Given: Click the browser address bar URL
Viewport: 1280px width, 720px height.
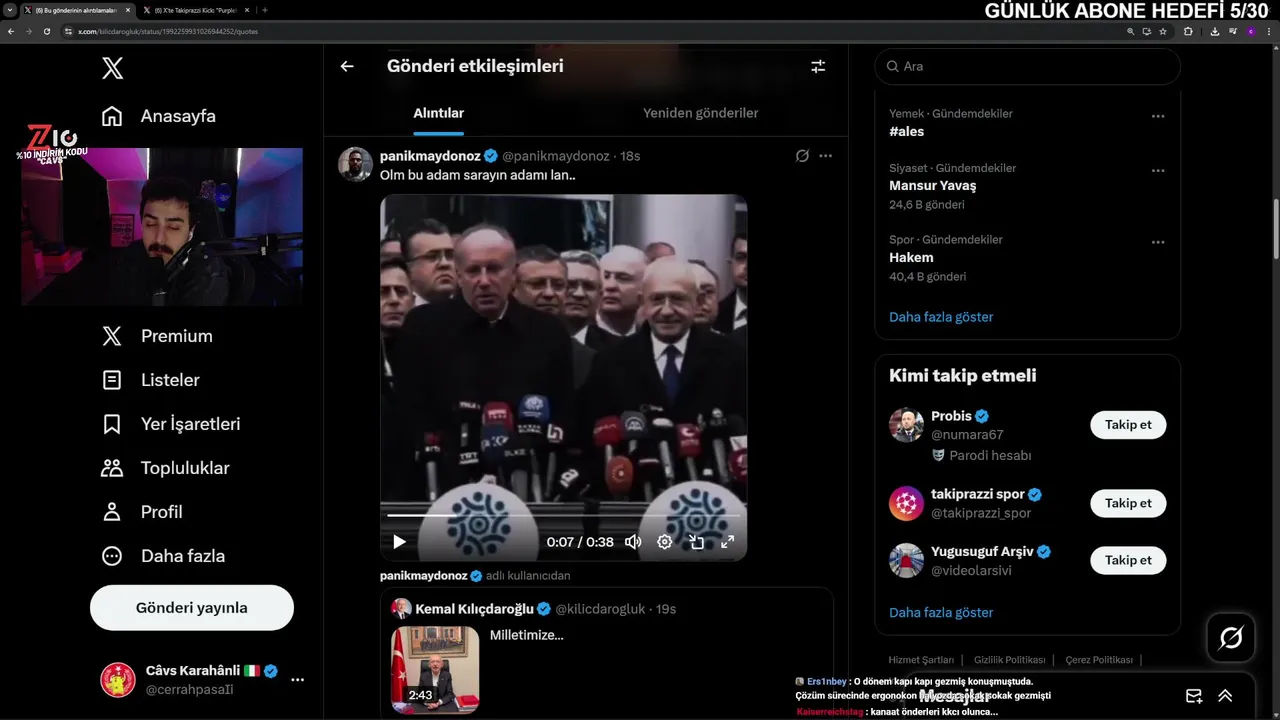Looking at the screenshot, I should [x=168, y=31].
